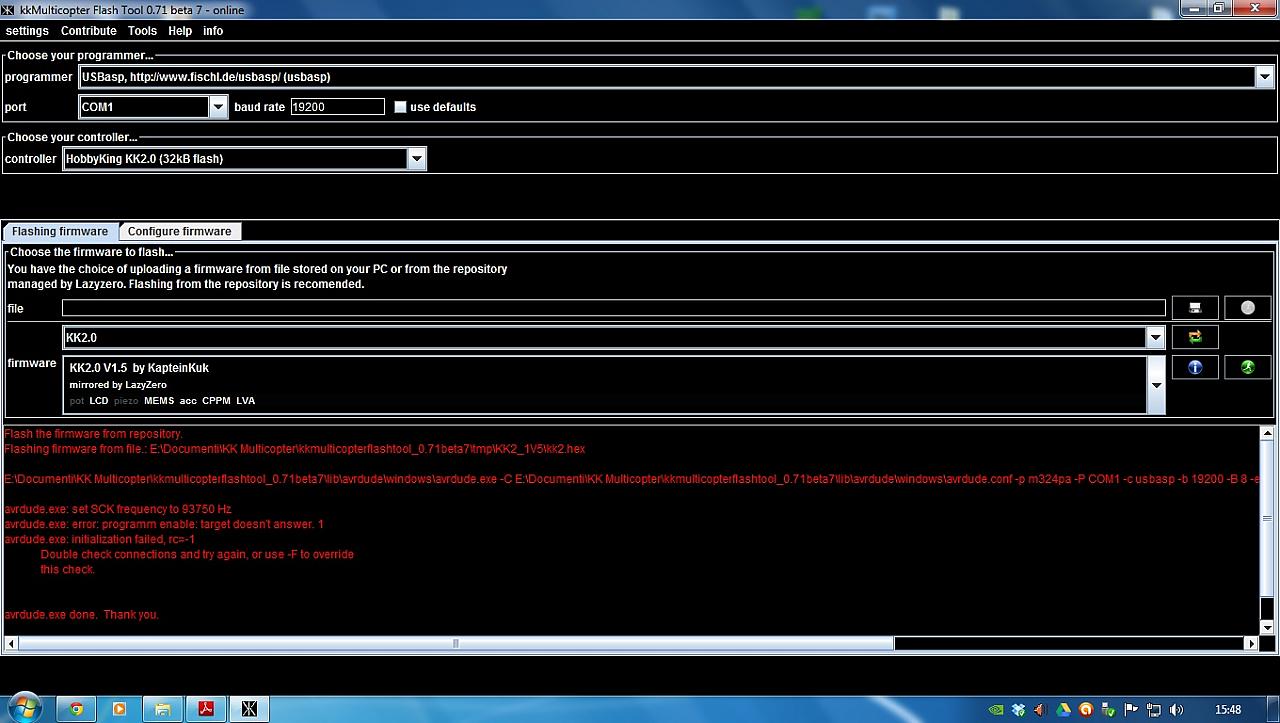Click the kkMulticopter taskbar icon
Image resolution: width=1280 pixels, height=723 pixels.
pos(250,709)
